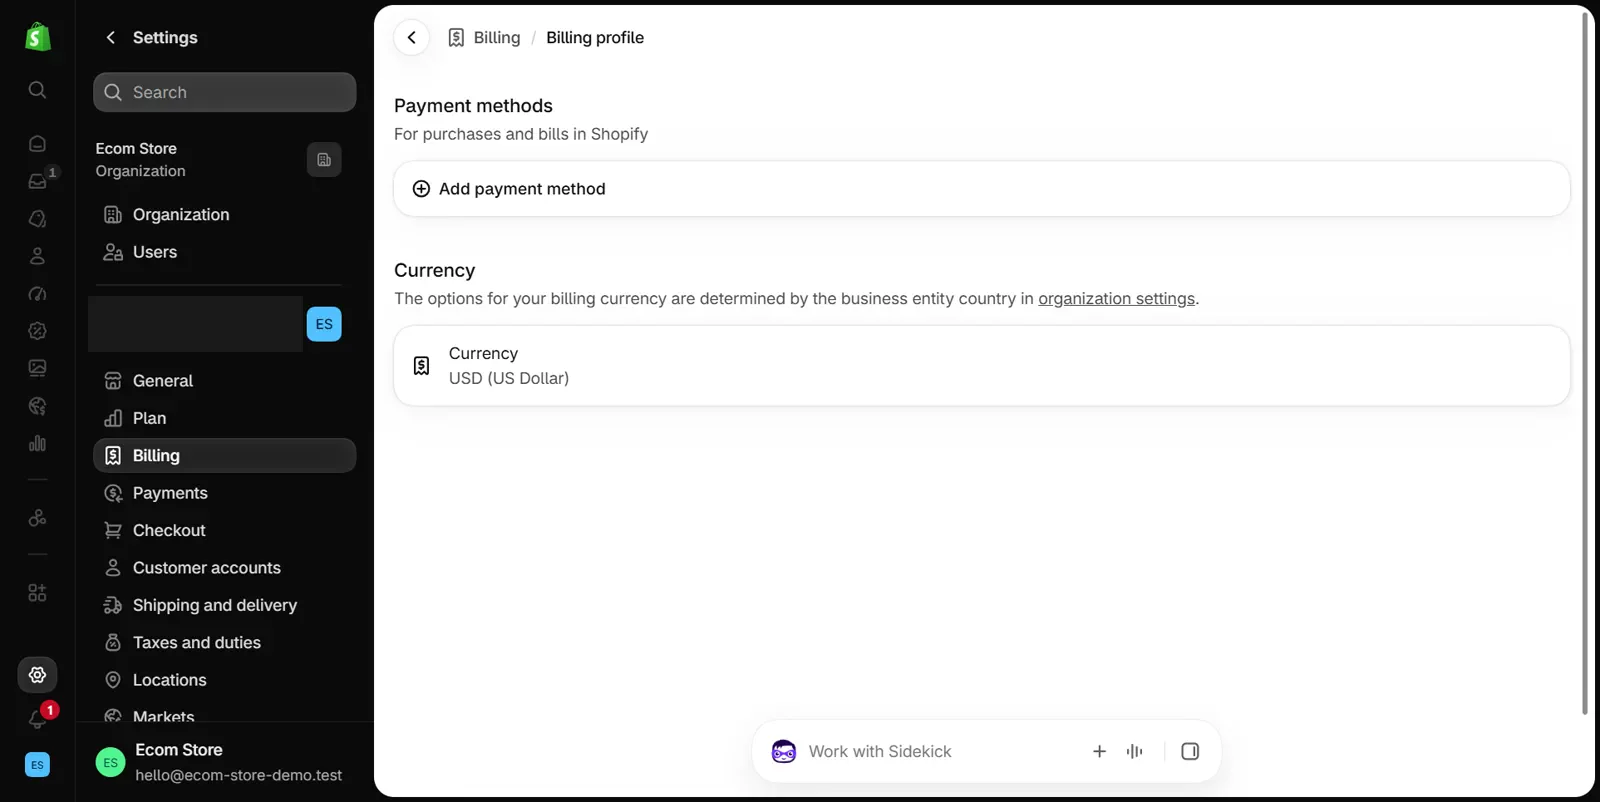Image resolution: width=1600 pixels, height=802 pixels.
Task: Click the Ecom Store account at sidebar bottom
Action: (x=225, y=762)
